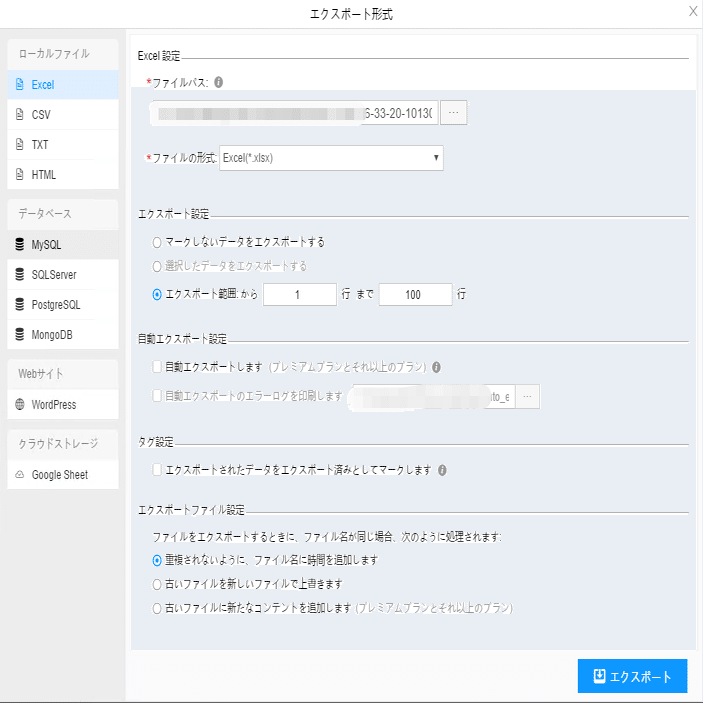Enable the 自動エクスポートします checkbox
The height and width of the screenshot is (703, 703).
click(156, 367)
